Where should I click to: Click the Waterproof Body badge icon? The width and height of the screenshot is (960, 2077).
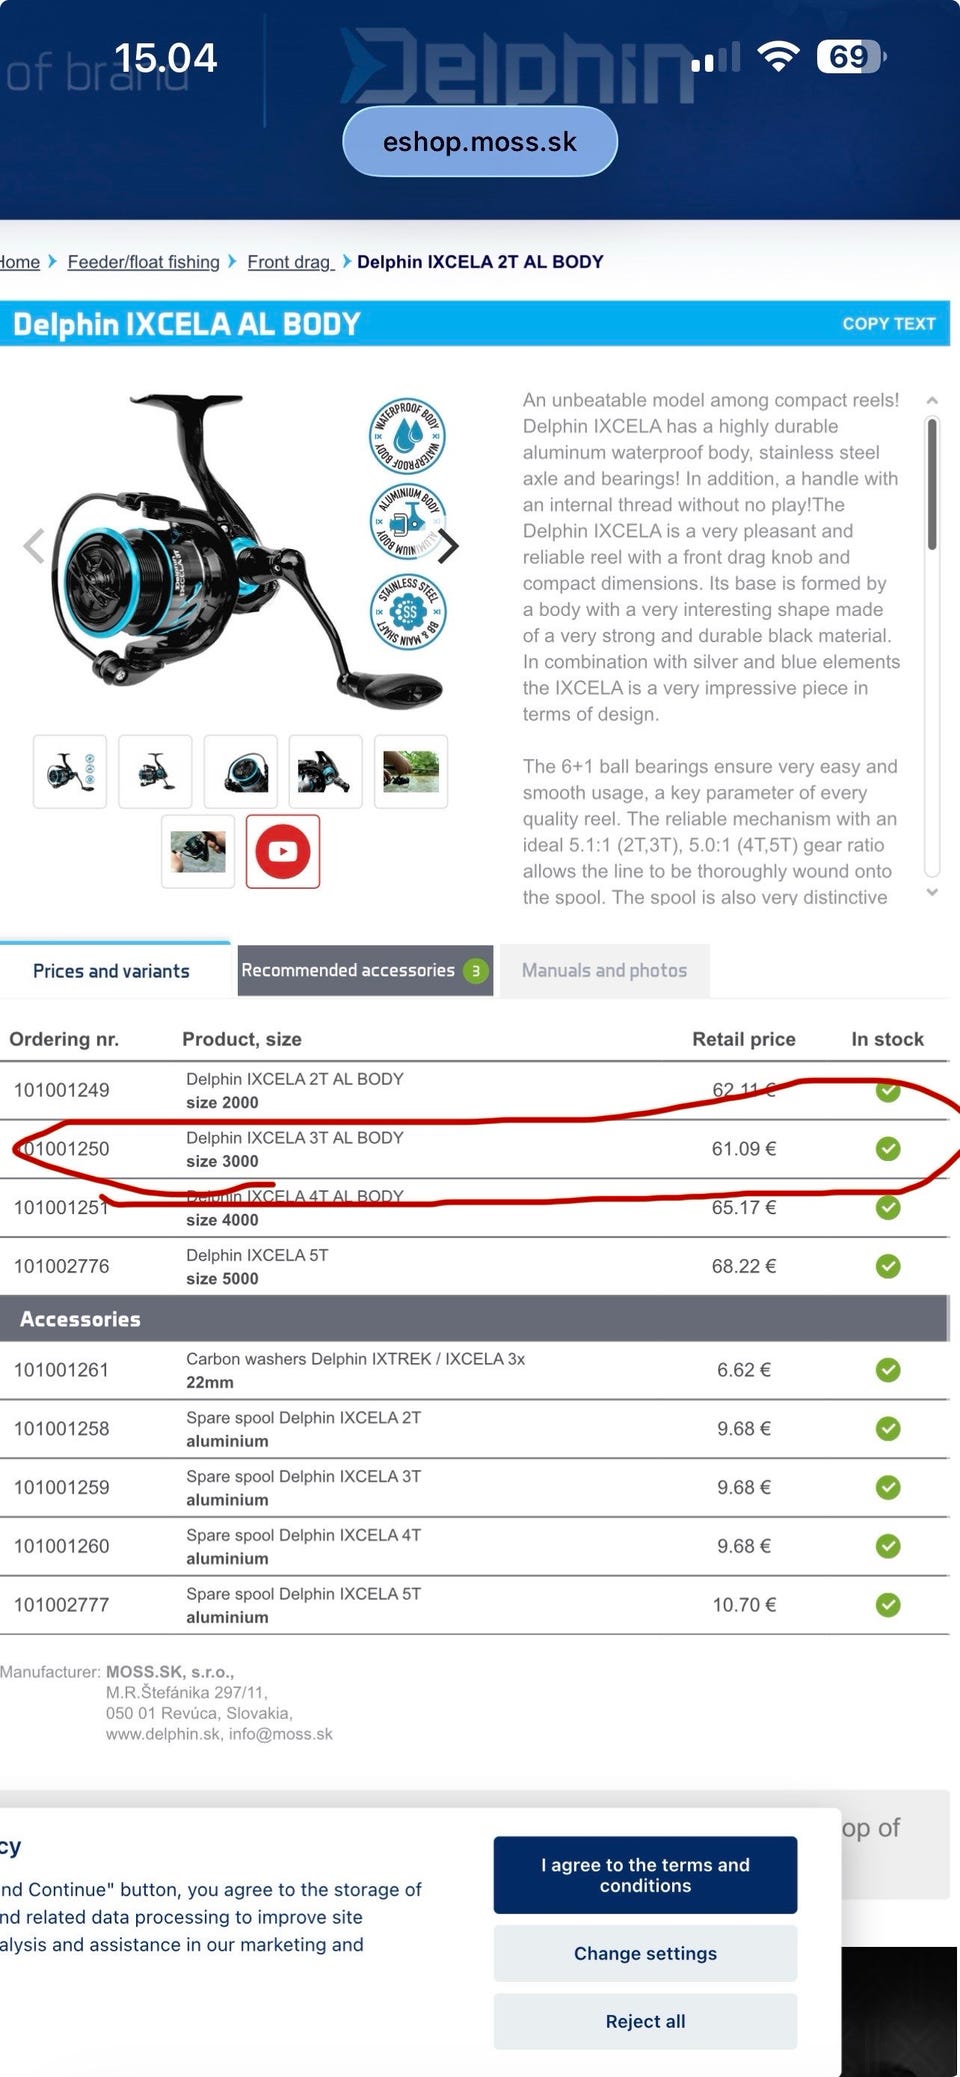click(x=407, y=435)
